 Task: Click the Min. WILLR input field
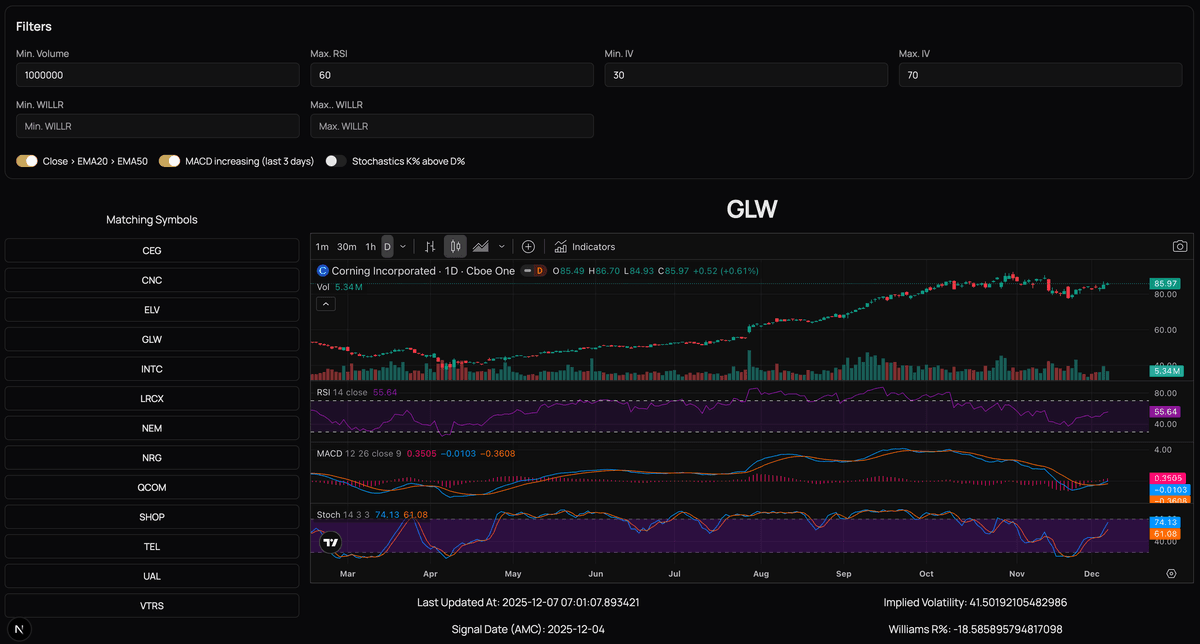point(157,126)
